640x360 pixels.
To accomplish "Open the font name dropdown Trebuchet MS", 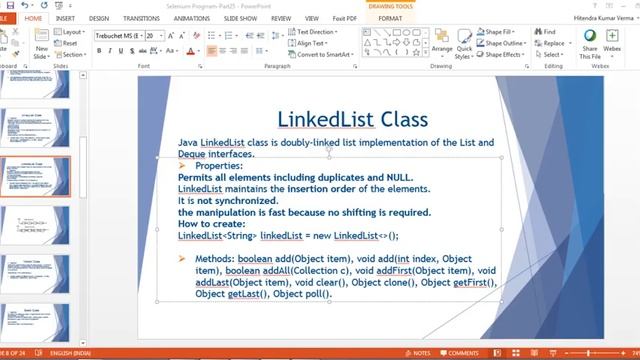I will (142, 36).
